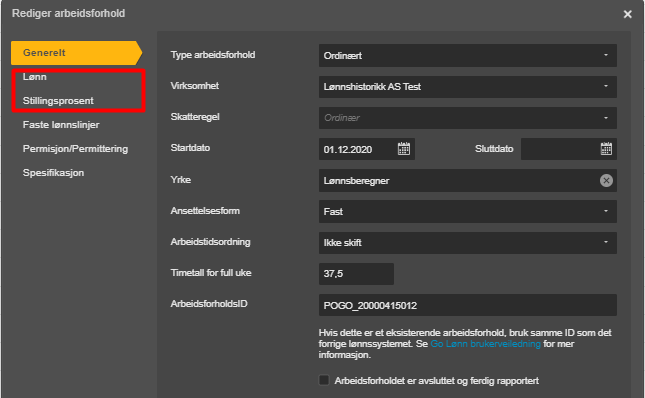Image resolution: width=645 pixels, height=398 pixels.
Task: Expand the Virksomhet dropdown
Action: [x=467, y=87]
